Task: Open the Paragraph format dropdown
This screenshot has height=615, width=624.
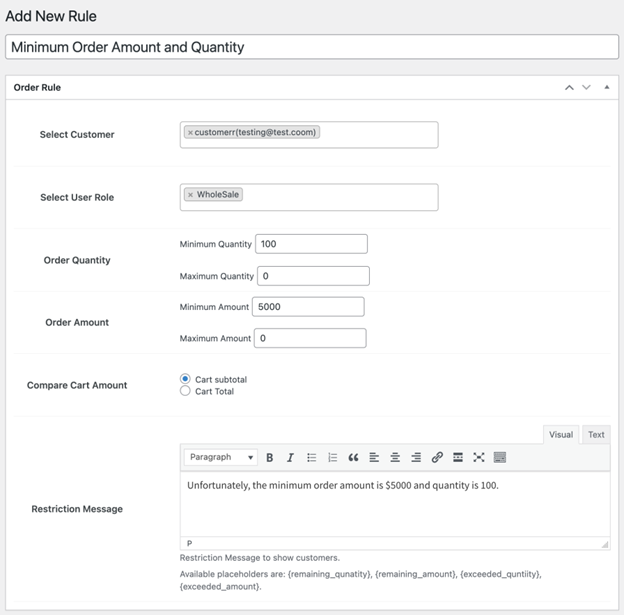Action: [x=221, y=457]
